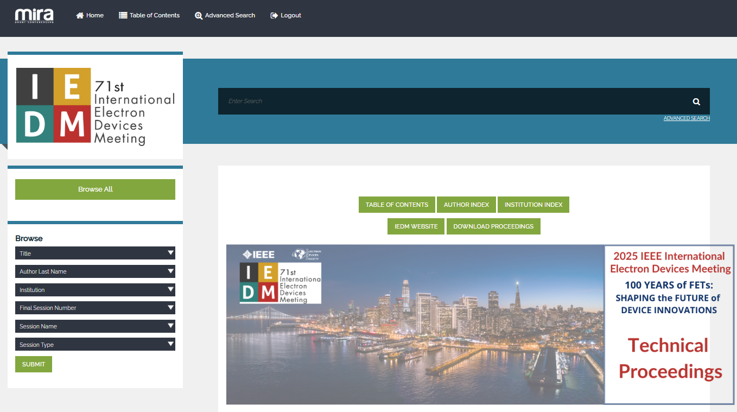Click the INSTITUTION INDEX button
This screenshot has height=412, width=737.
[x=533, y=205]
